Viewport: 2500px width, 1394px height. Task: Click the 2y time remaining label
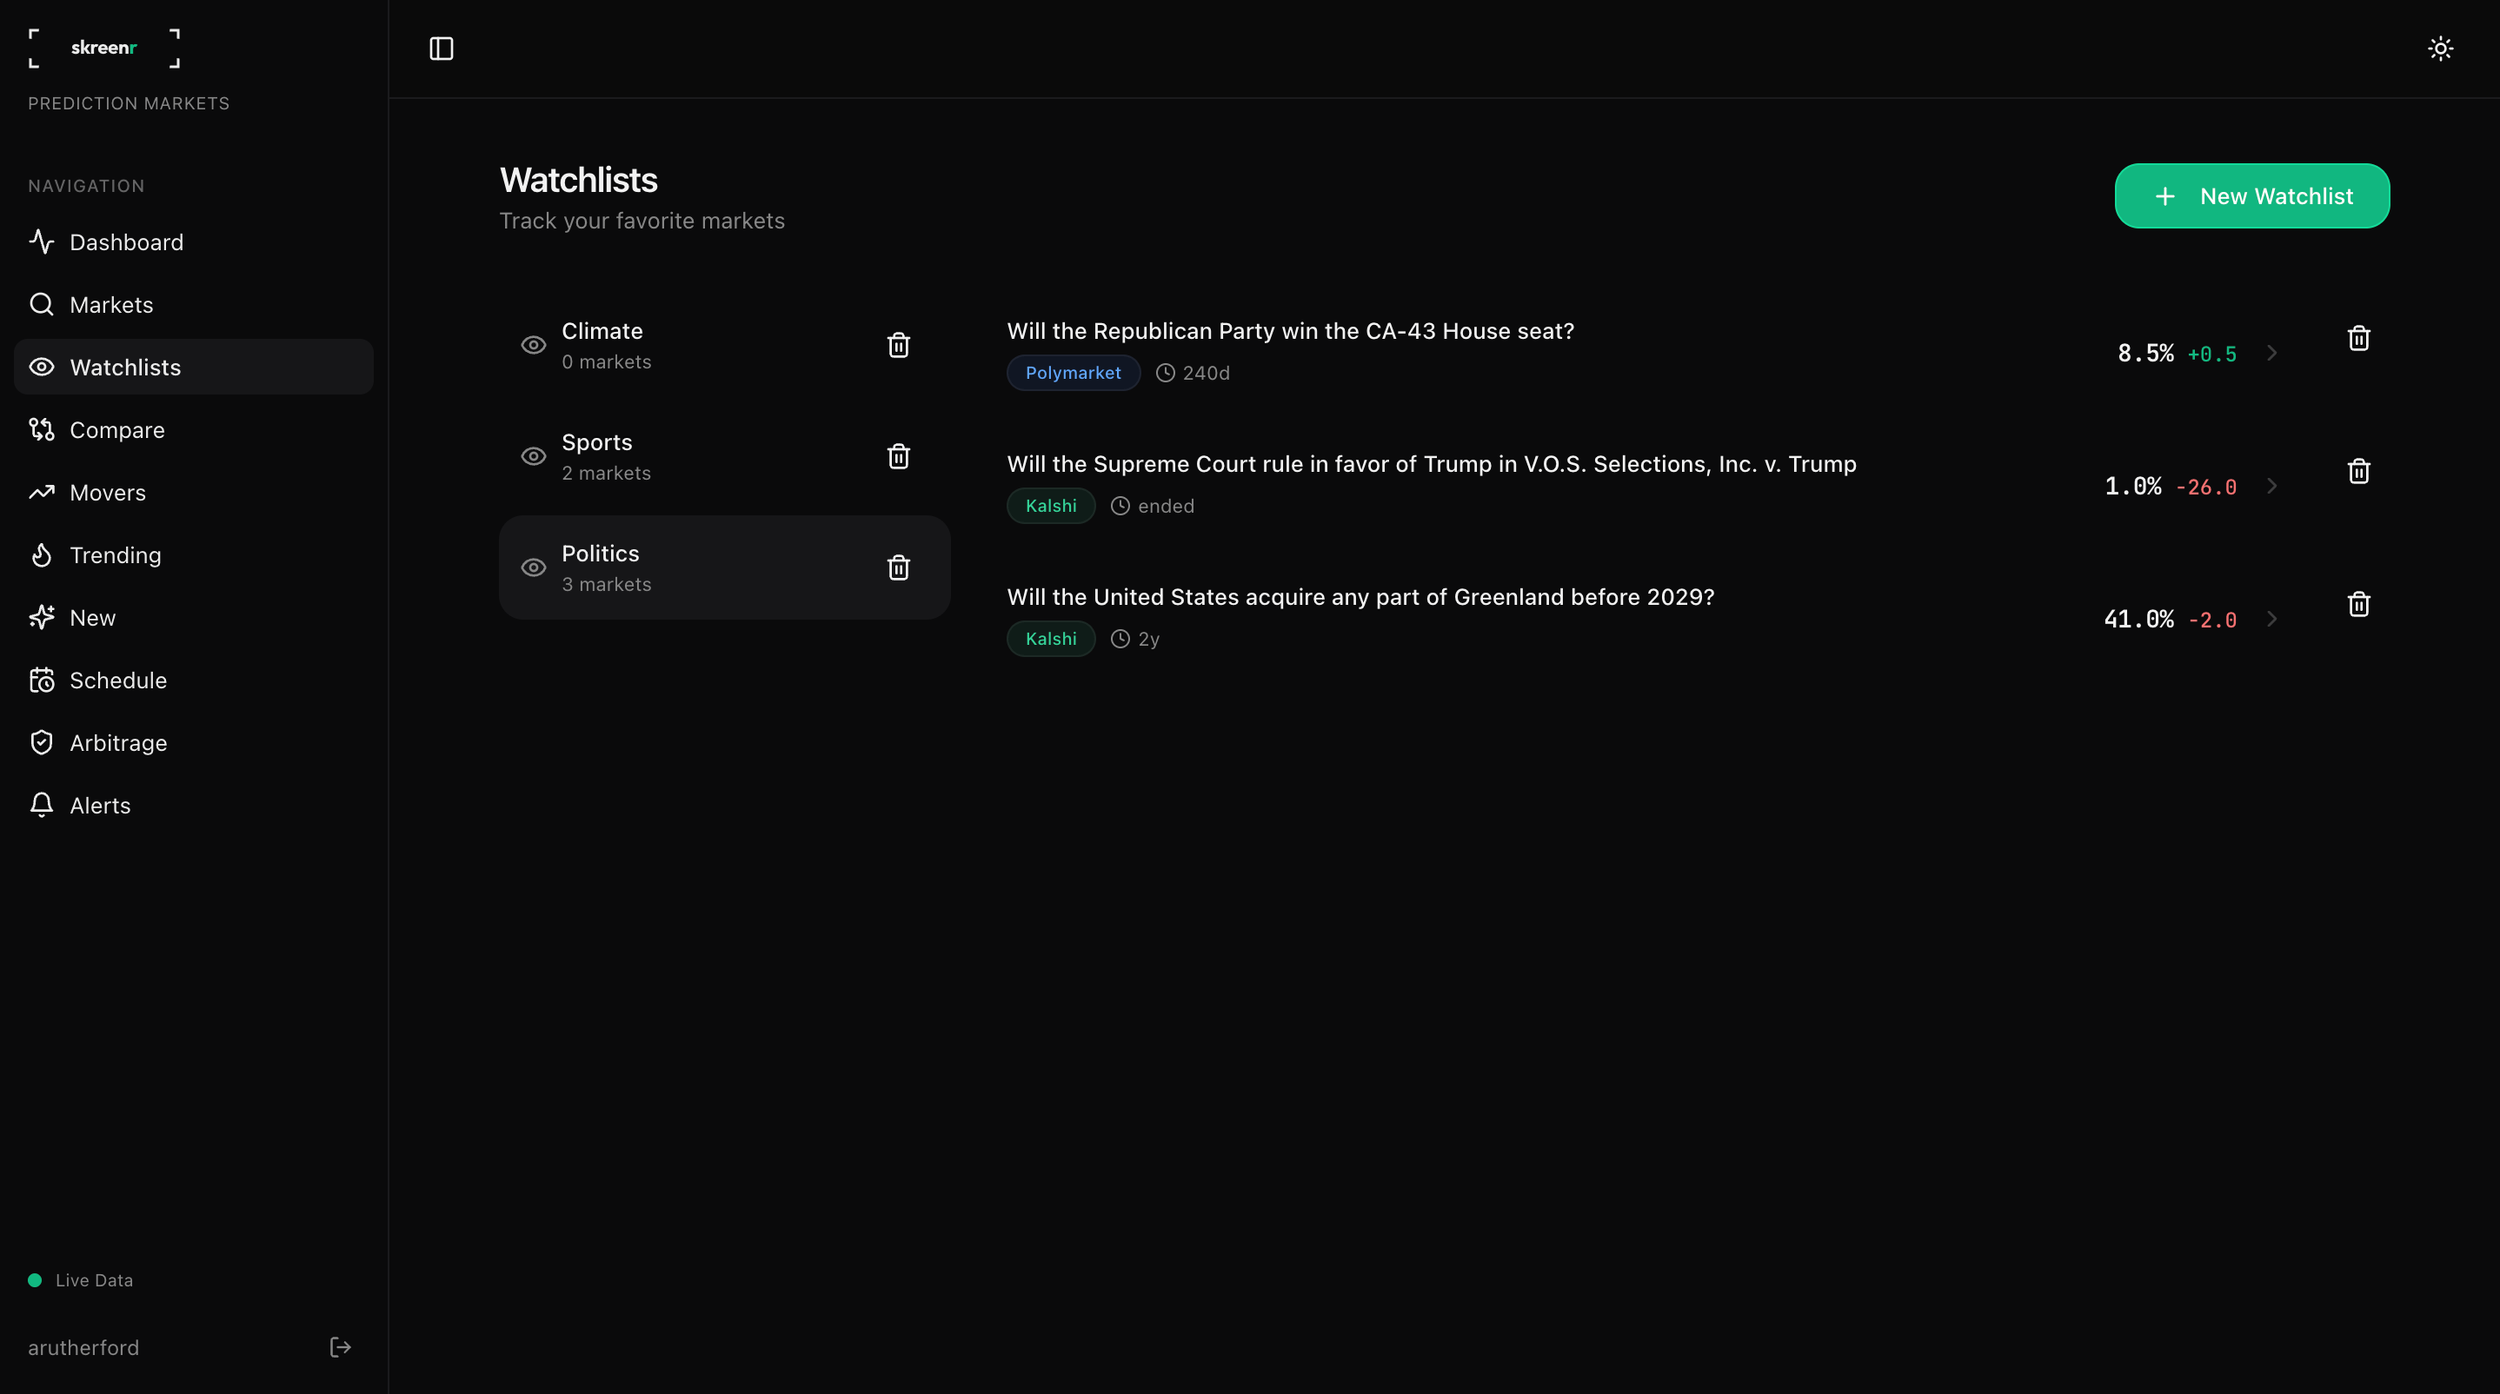(x=1148, y=639)
